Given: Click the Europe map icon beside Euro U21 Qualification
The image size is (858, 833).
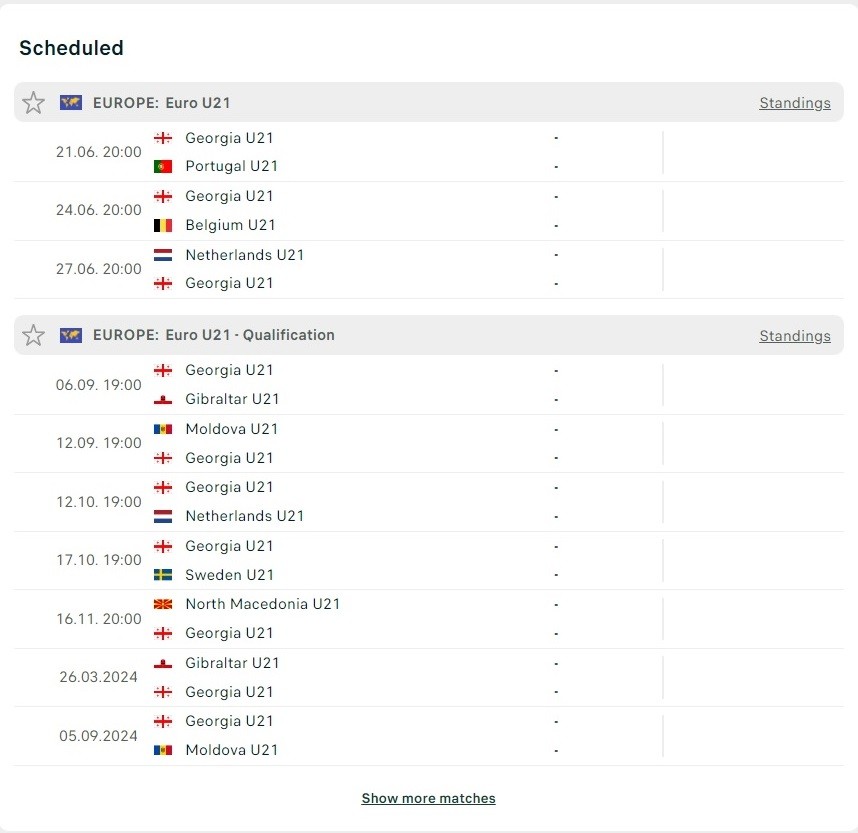Looking at the screenshot, I should pos(71,335).
